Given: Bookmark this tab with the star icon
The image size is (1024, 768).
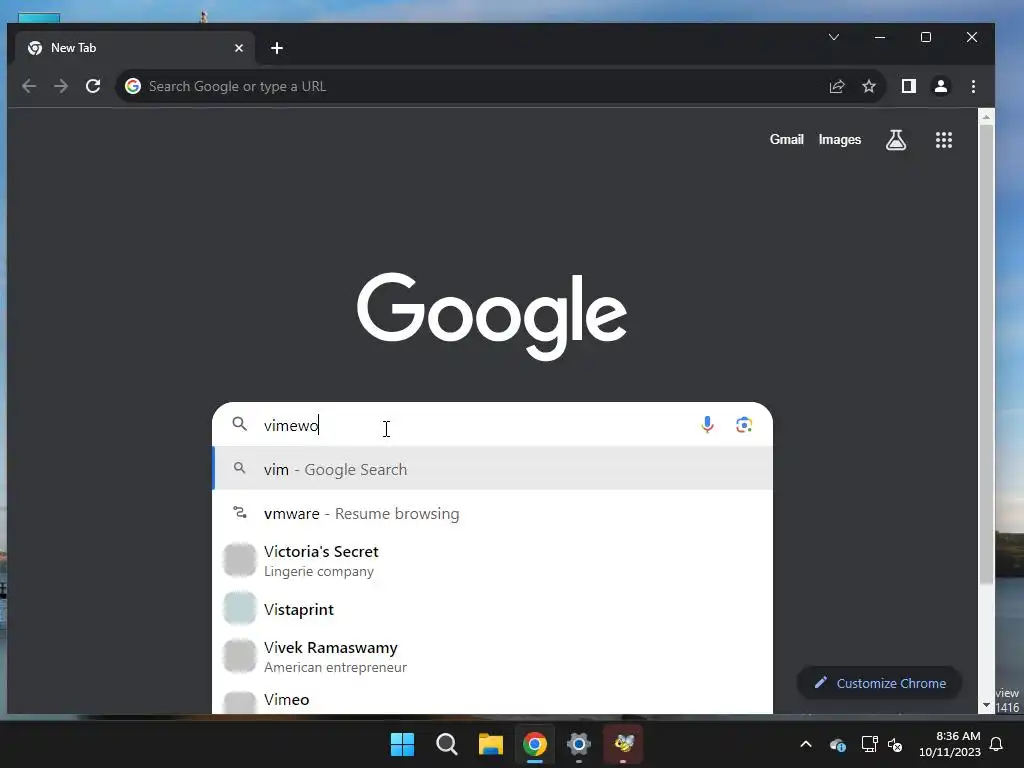Looking at the screenshot, I should pyautogui.click(x=869, y=86).
